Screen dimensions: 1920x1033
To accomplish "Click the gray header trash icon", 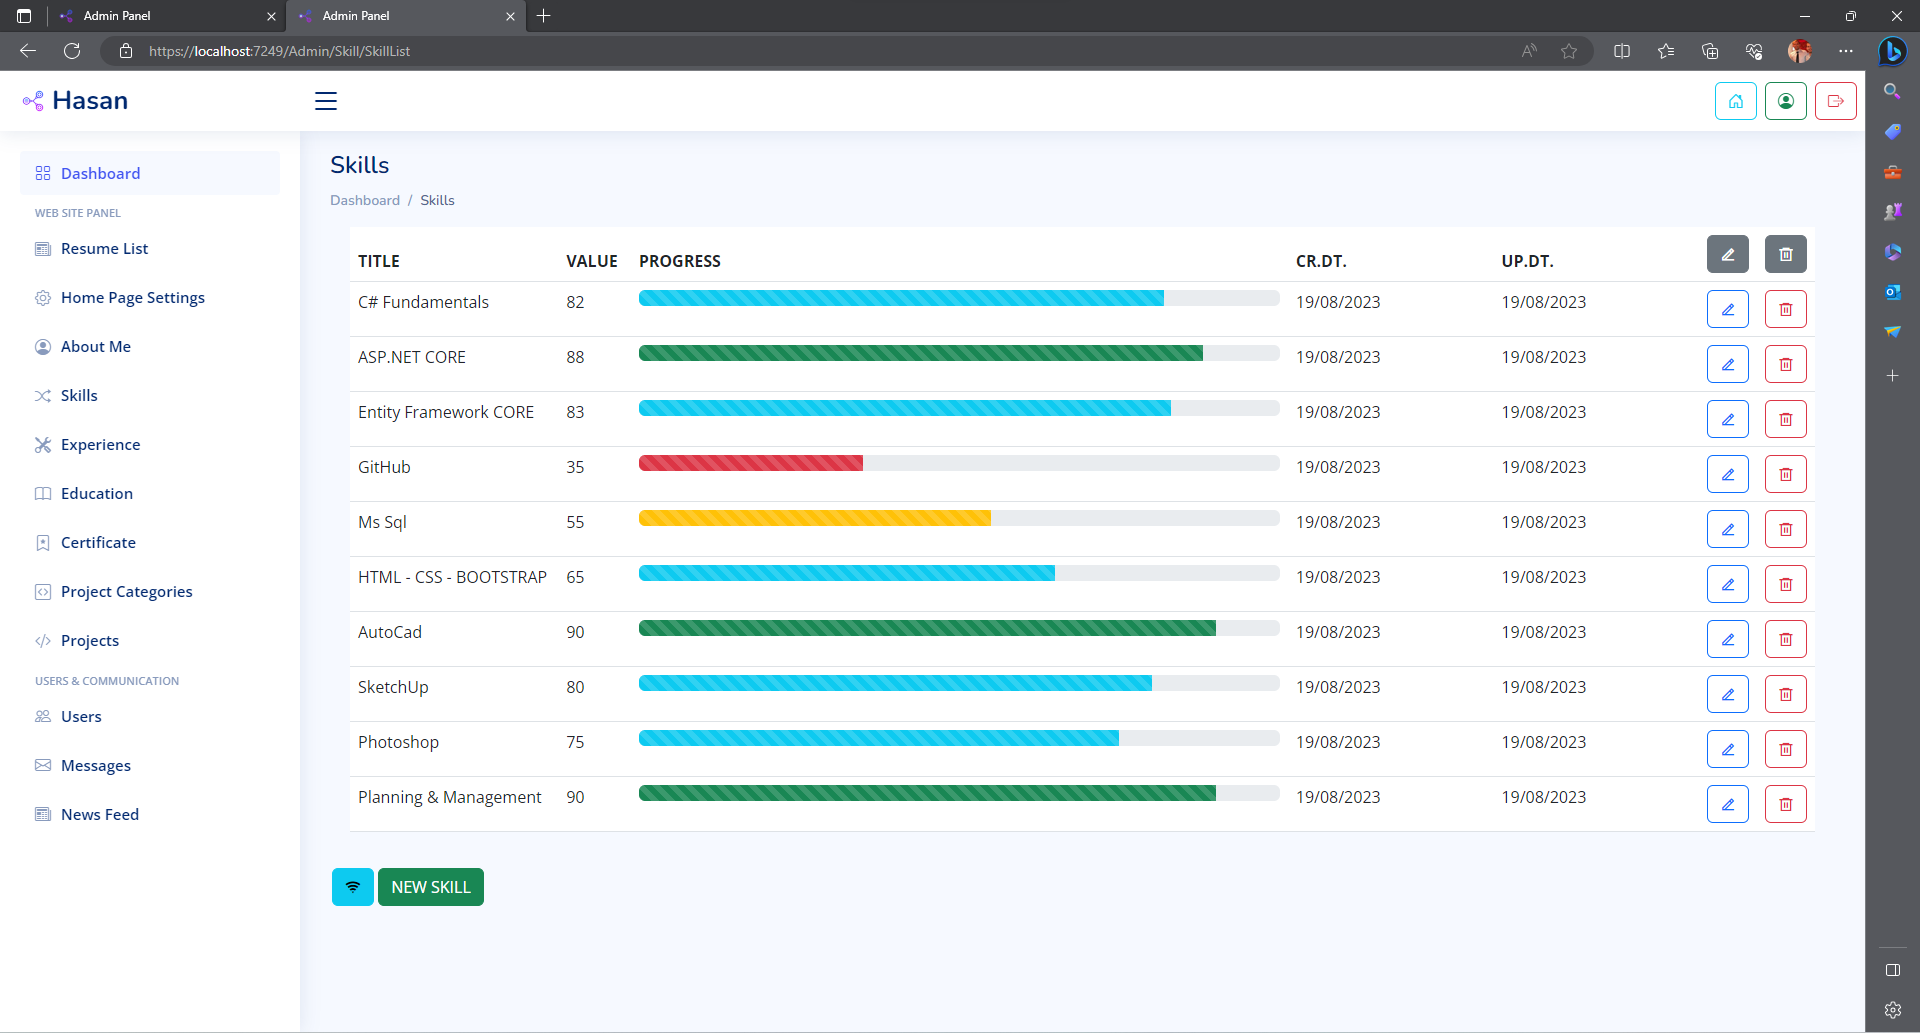I will click(1786, 254).
